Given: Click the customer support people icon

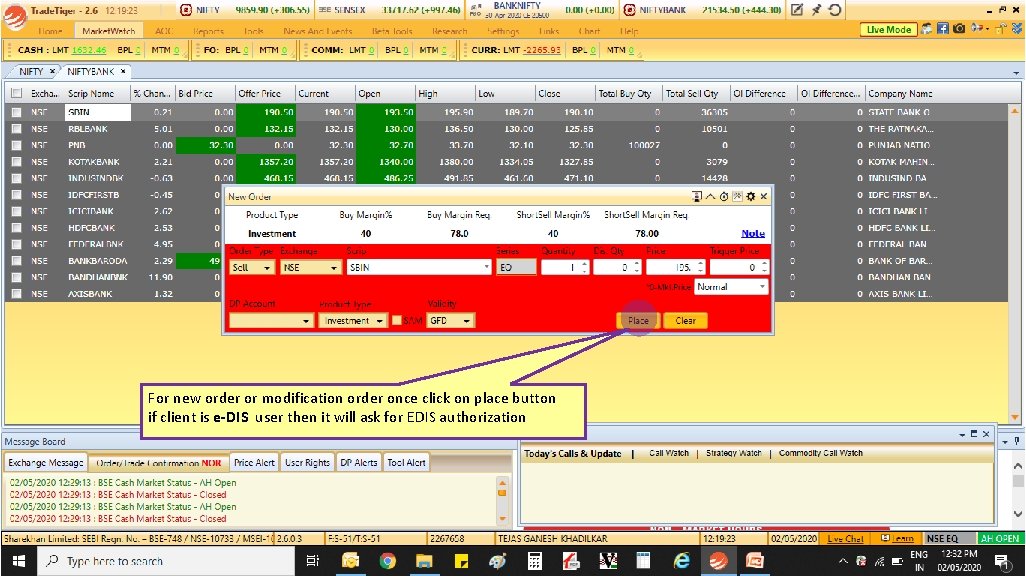Looking at the screenshot, I should coord(927,29).
